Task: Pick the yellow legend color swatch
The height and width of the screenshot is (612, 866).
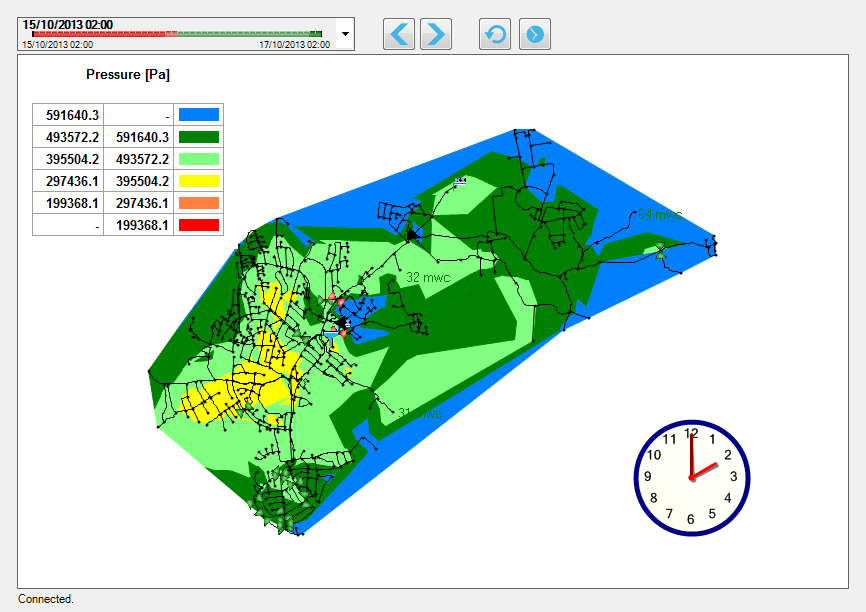Action: pyautogui.click(x=198, y=181)
